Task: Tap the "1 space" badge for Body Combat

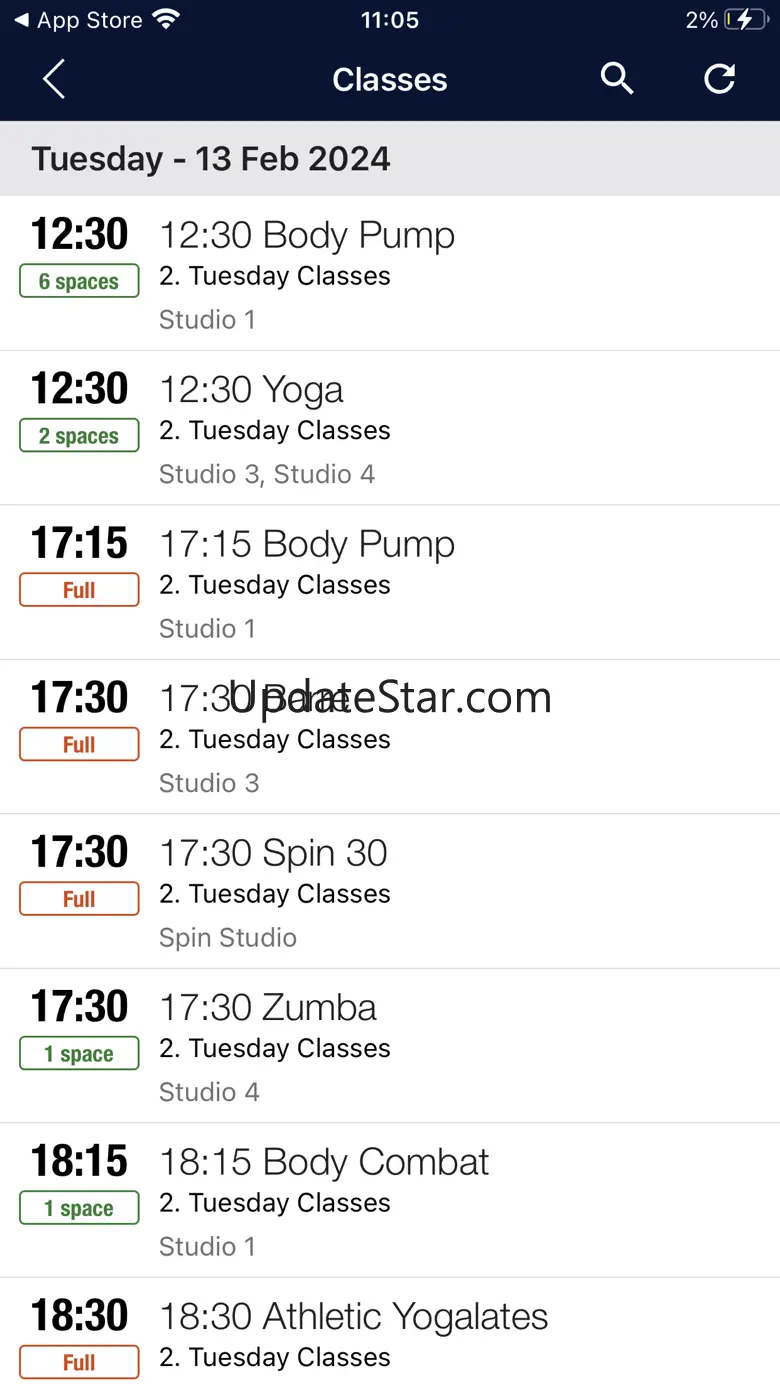Action: (79, 1209)
